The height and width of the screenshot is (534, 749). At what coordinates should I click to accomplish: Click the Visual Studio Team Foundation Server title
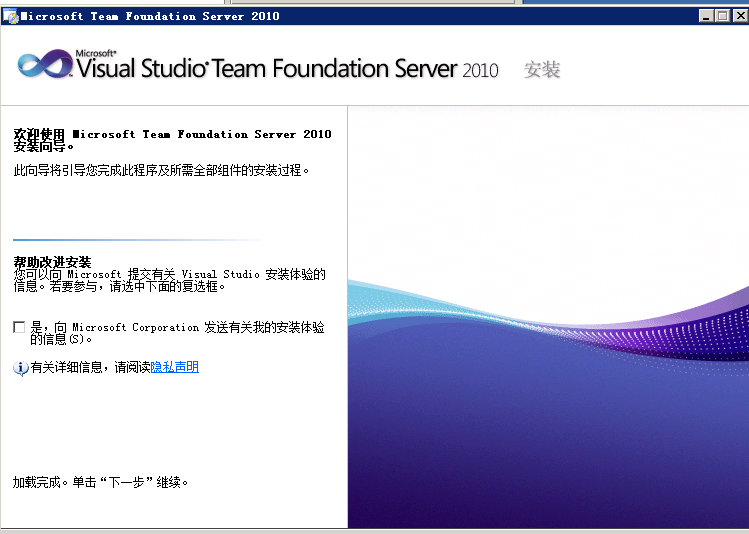point(287,67)
